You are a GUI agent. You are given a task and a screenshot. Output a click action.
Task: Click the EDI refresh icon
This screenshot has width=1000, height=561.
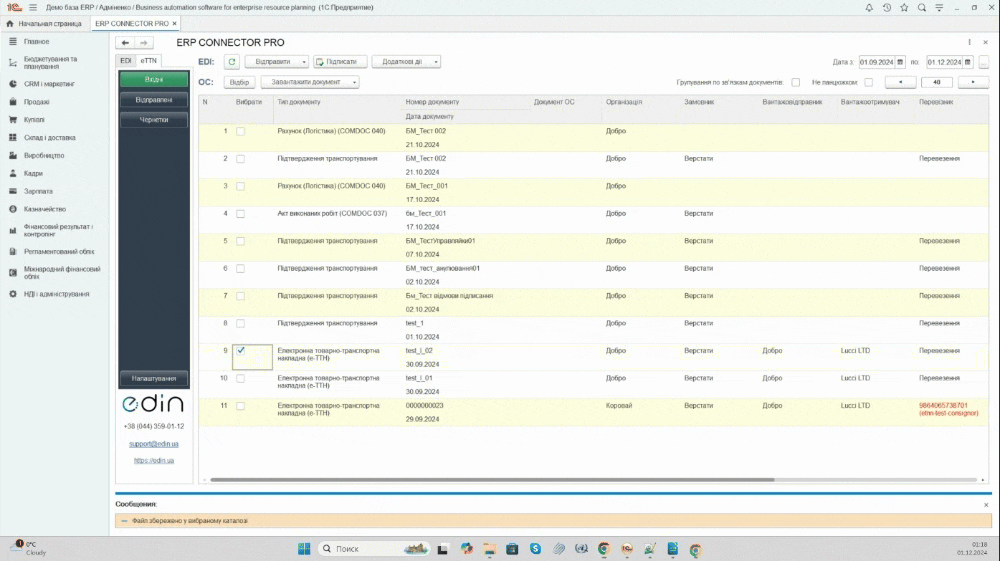(231, 62)
